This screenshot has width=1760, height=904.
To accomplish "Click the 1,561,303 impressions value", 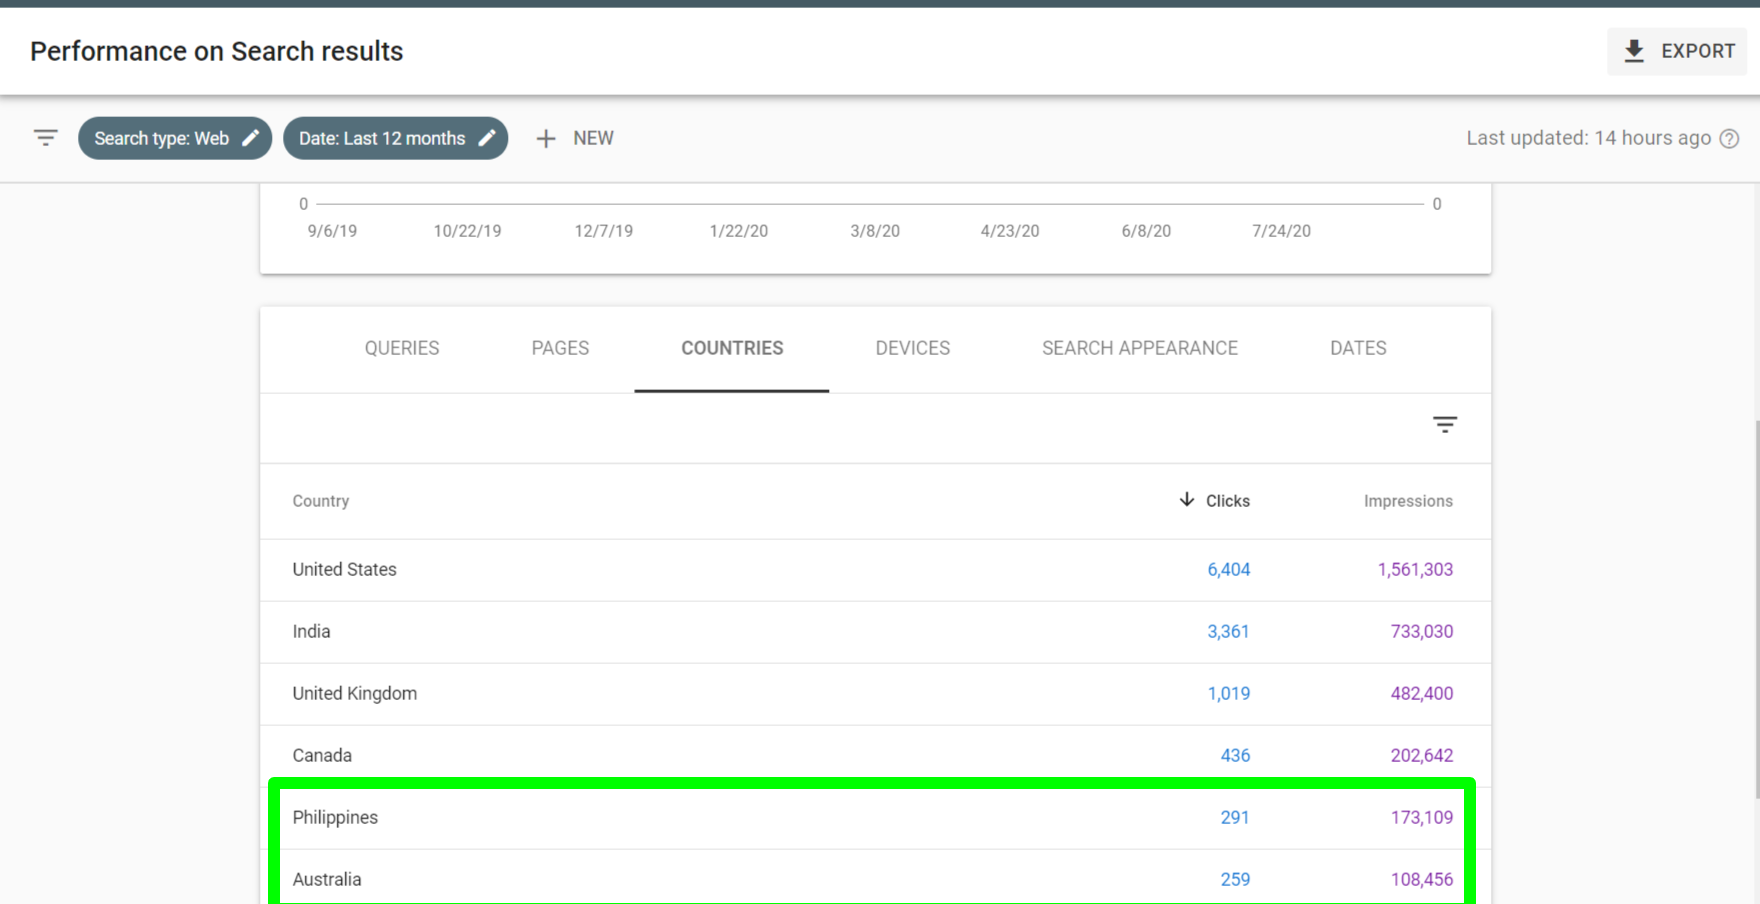I will (1415, 570).
